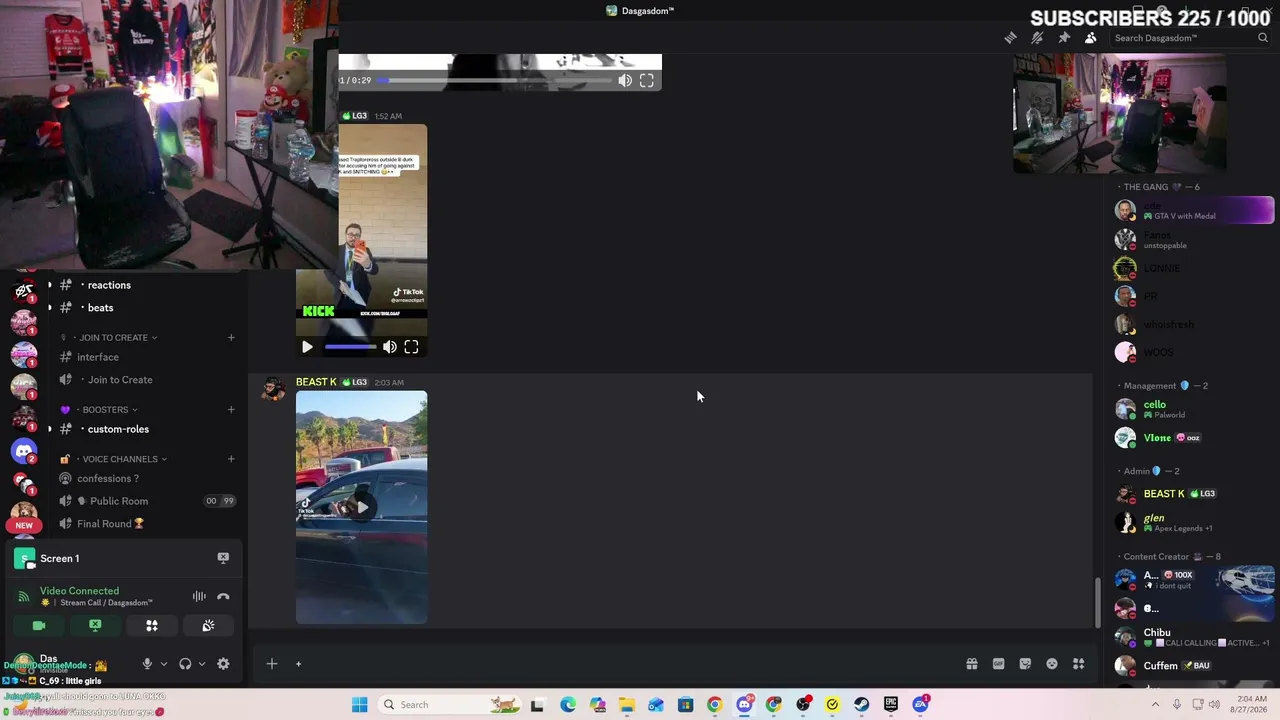Viewport: 1280px width, 720px height.
Task: Open the custom-roles channel
Action: click(x=146, y=429)
